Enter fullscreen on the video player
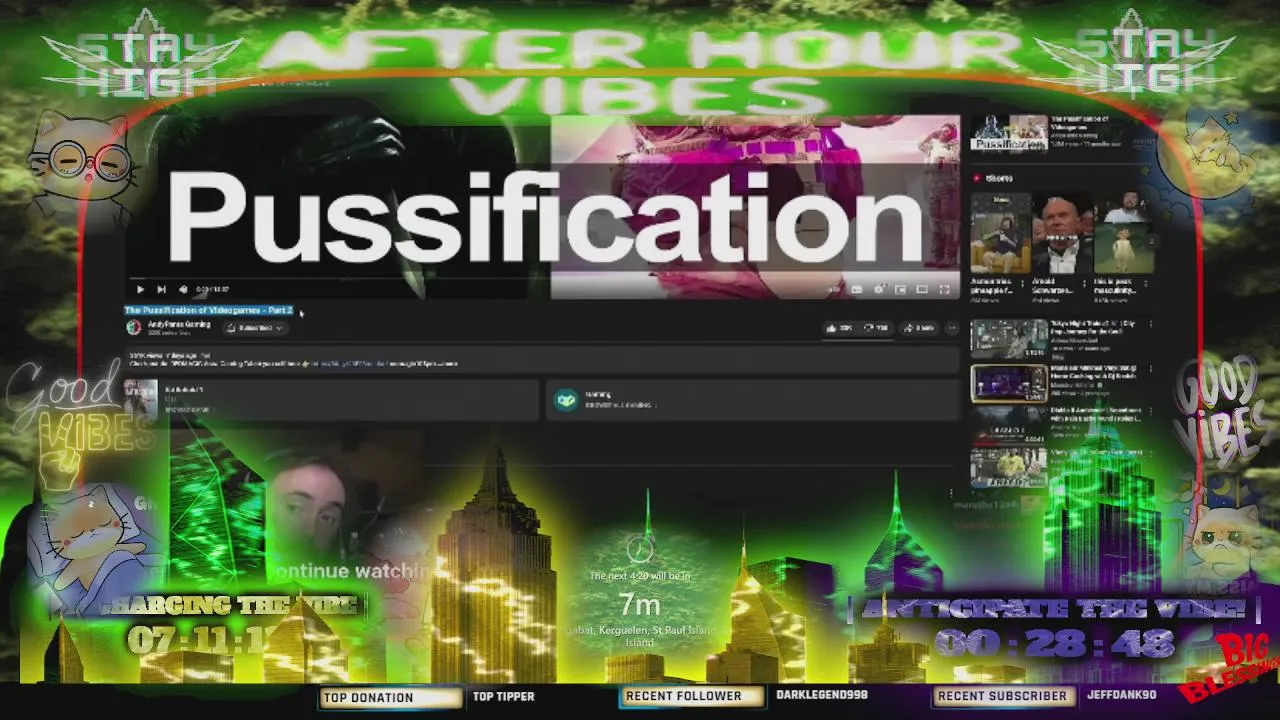This screenshot has width=1280, height=720. (x=944, y=290)
